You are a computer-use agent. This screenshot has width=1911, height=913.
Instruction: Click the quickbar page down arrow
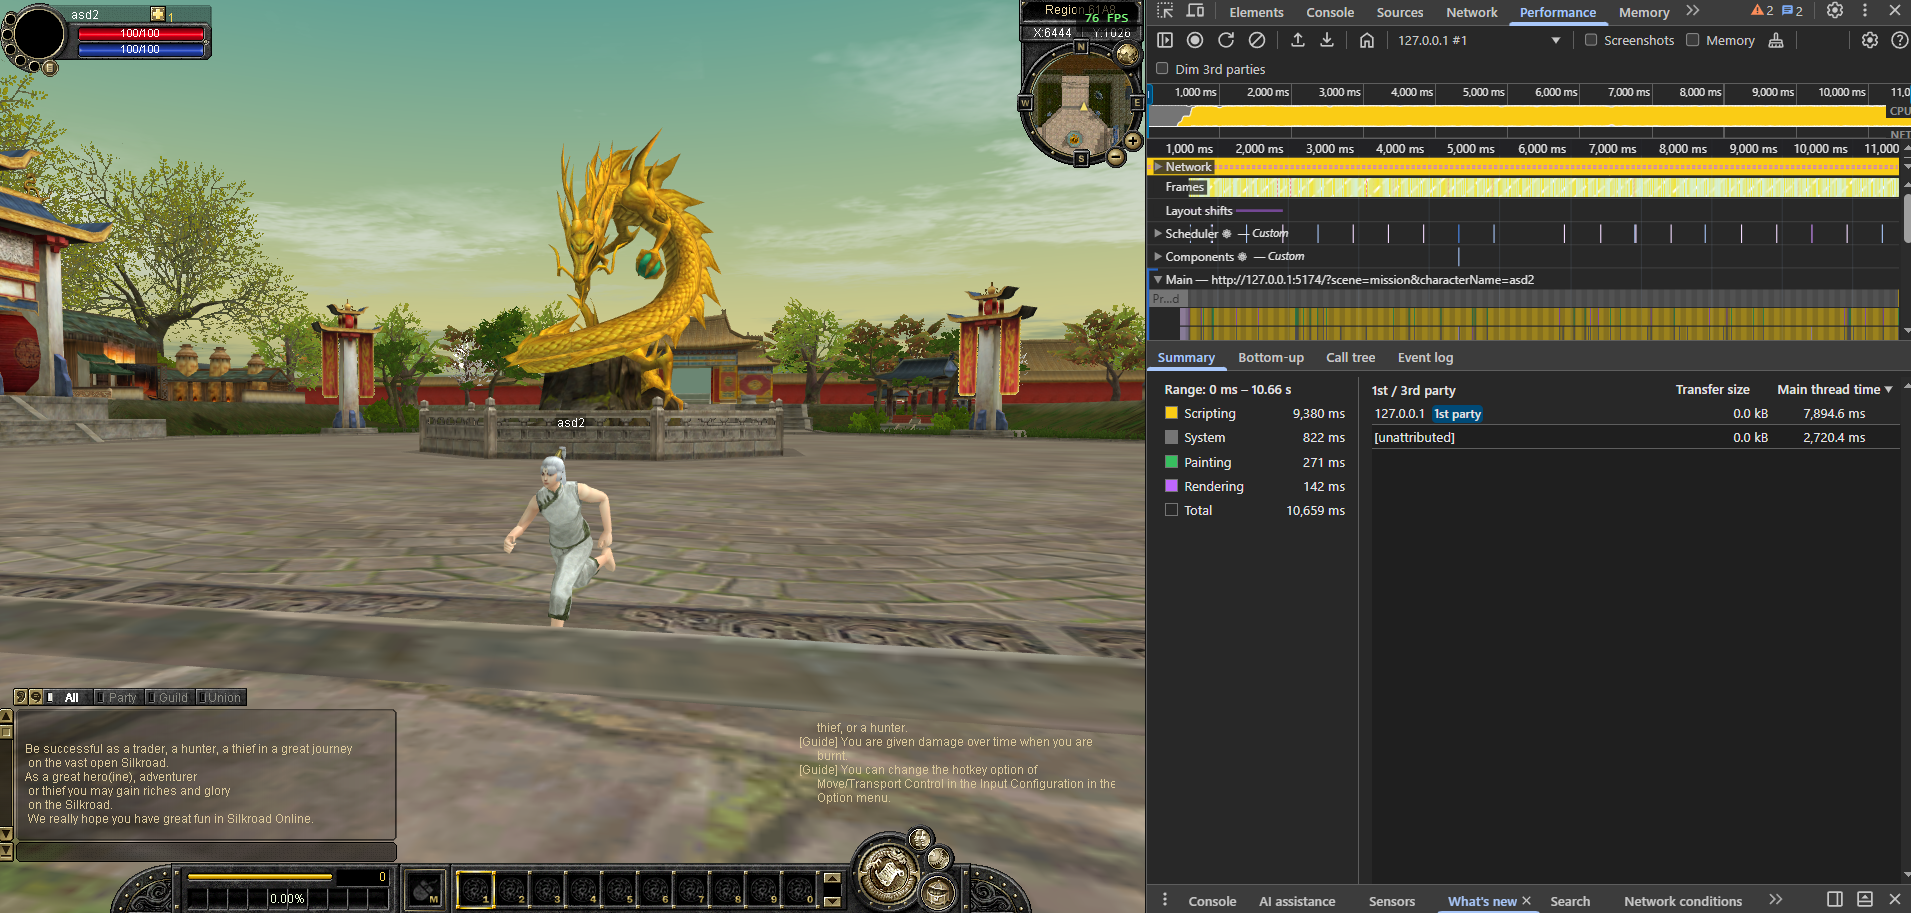click(832, 902)
